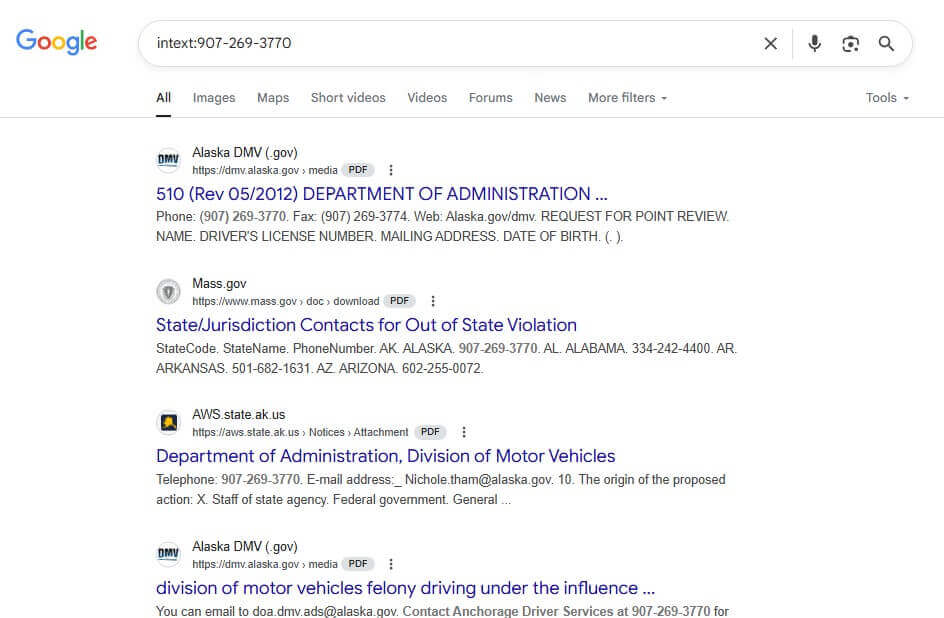The height and width of the screenshot is (618, 944).
Task: Click the https://aws.state.ak.us › Notices › Attachment URL
Action: click(x=300, y=432)
